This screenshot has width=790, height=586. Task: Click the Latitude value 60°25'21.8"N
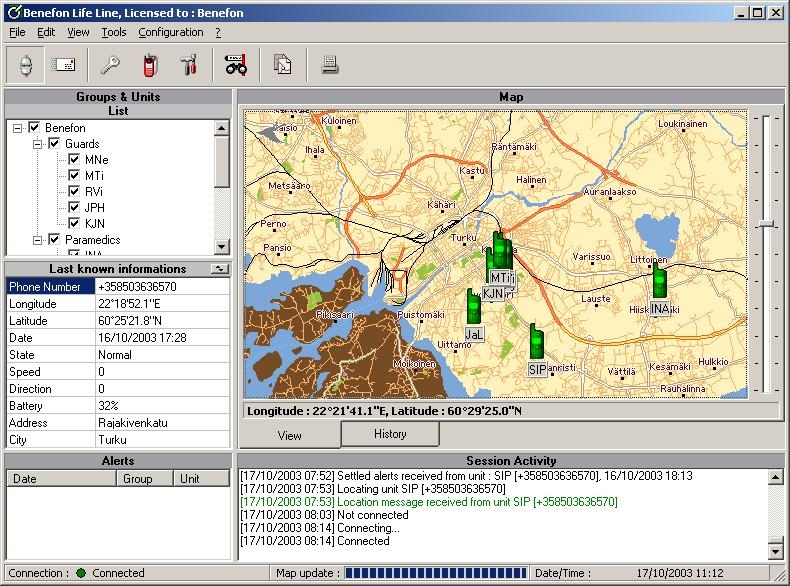[x=129, y=321]
